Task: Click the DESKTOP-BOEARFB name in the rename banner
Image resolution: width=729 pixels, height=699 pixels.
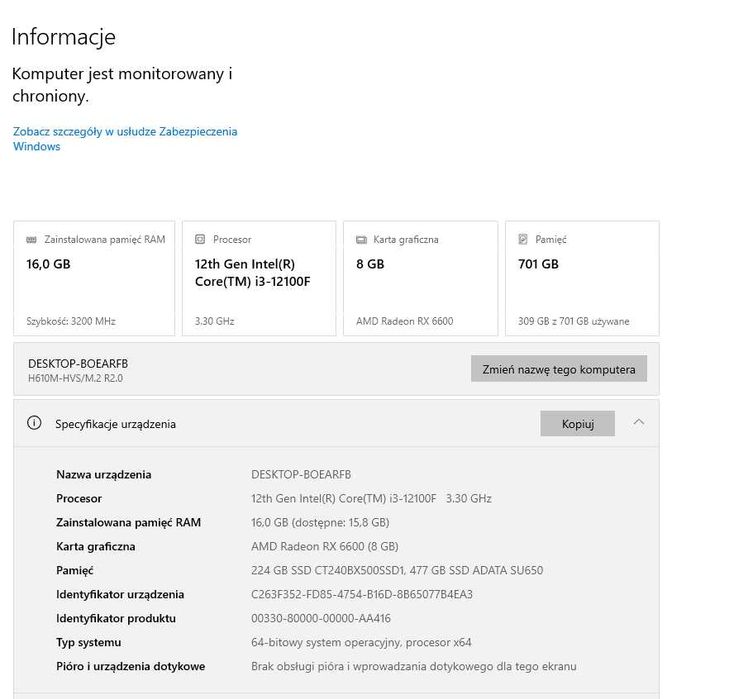Action: point(78,364)
